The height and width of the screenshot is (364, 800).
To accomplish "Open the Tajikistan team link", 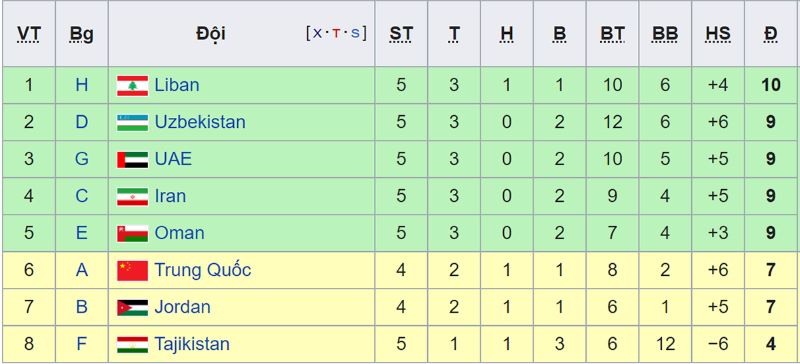I will [192, 344].
